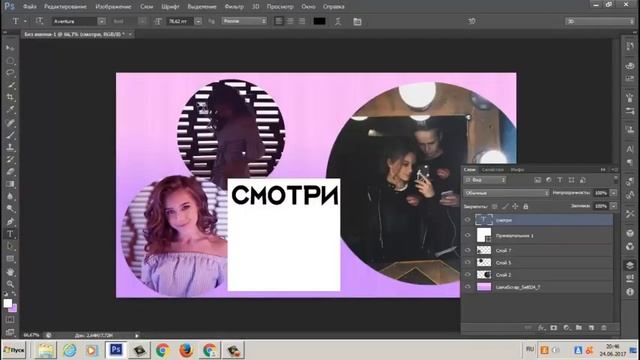Viewport: 640px width, 360px height.
Task: Open the Файл menu
Action: point(29,7)
